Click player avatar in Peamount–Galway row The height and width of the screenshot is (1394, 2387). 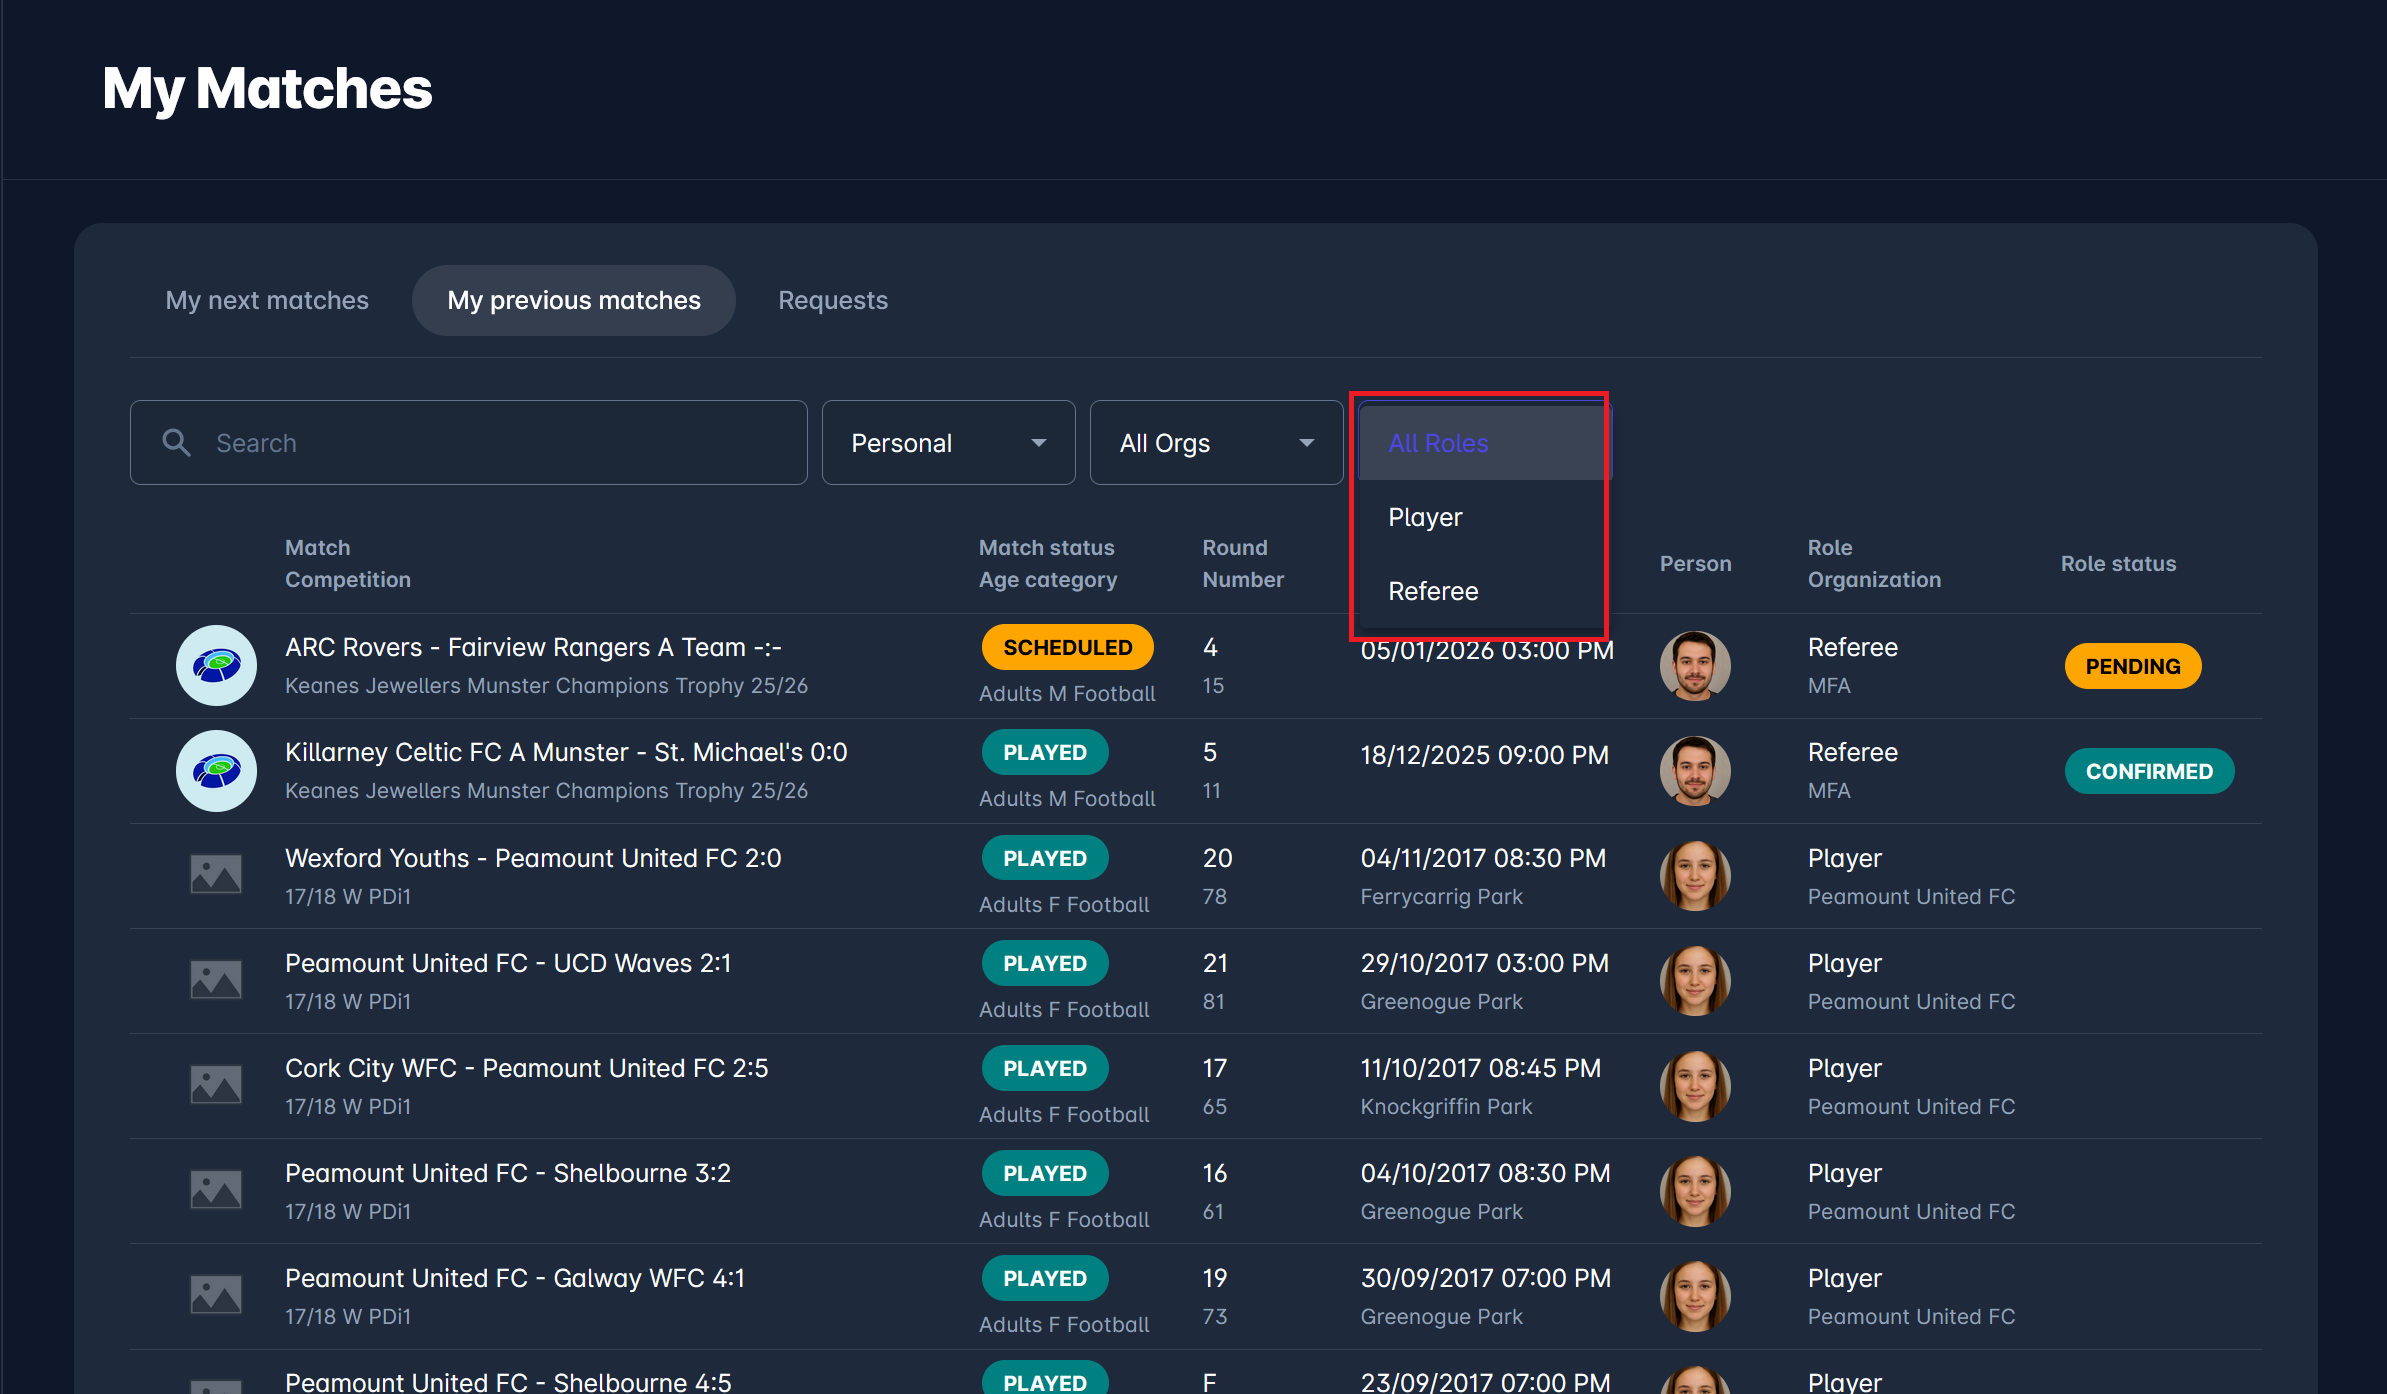click(x=1695, y=1296)
